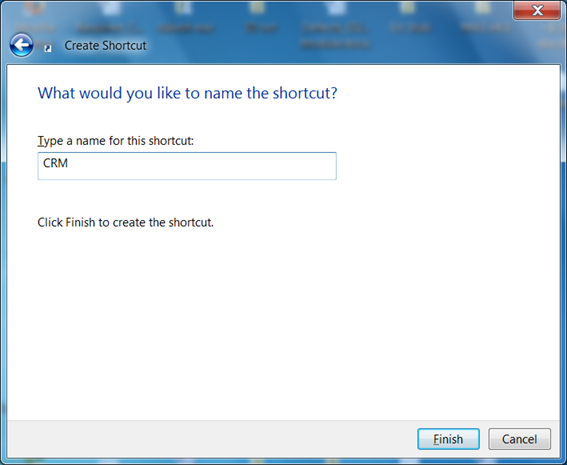Go back to the previous wizard page

[21, 45]
